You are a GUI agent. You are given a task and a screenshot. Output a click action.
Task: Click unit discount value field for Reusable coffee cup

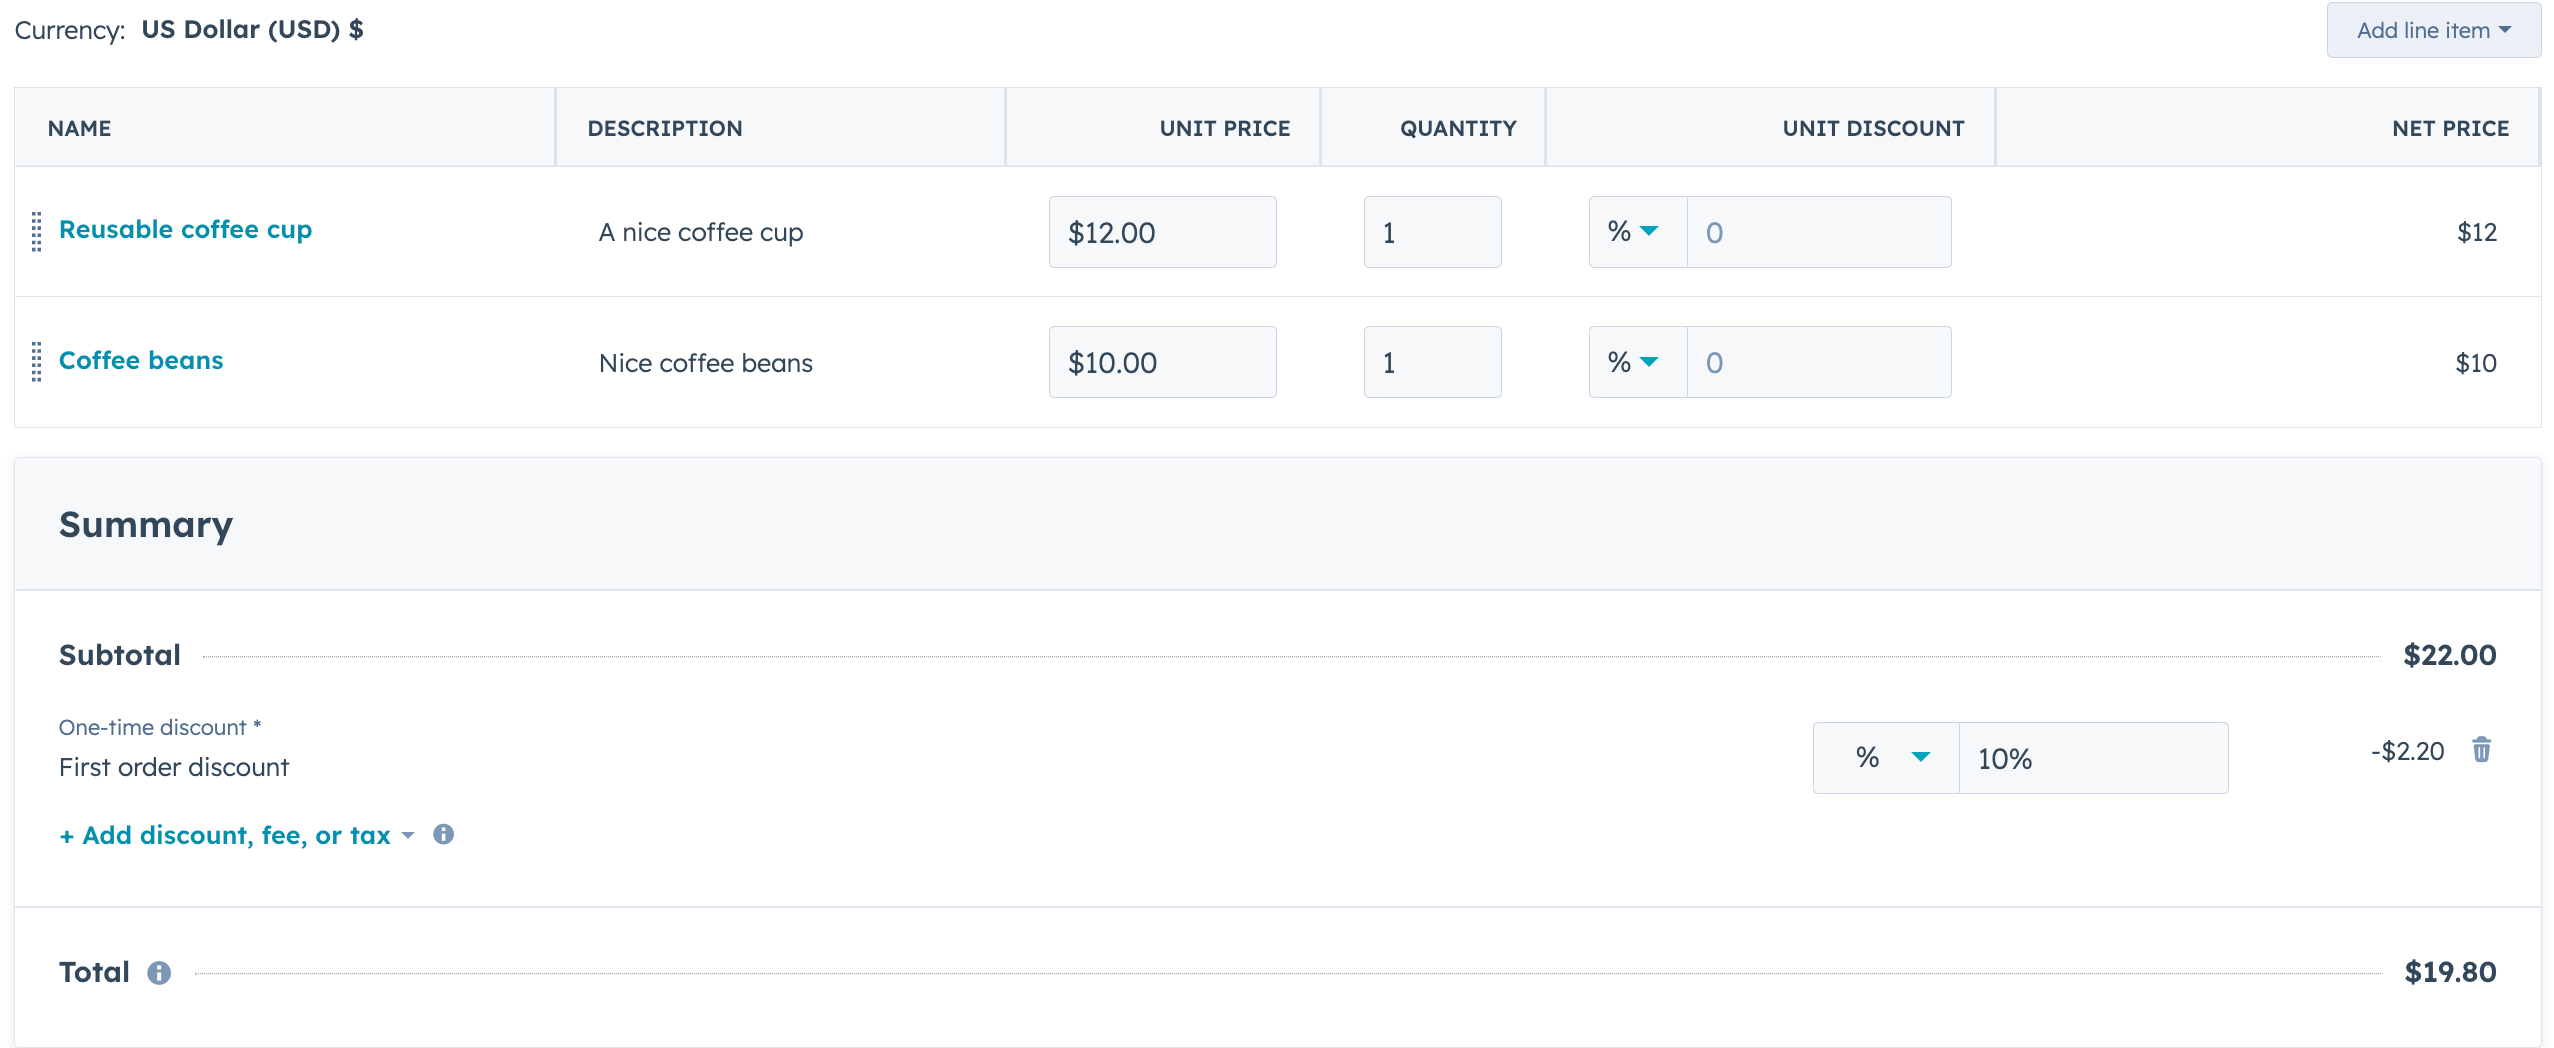pos(1817,232)
